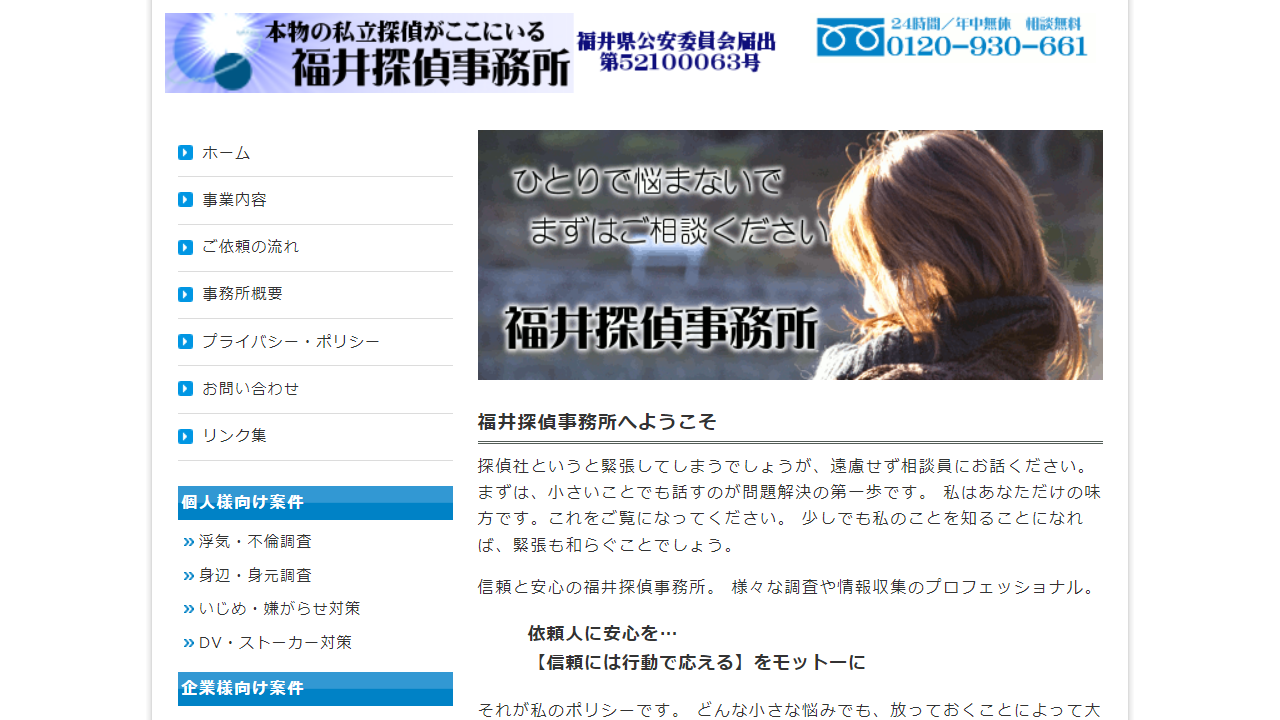The image size is (1280, 720).
Task: Click the arrow icon next to 事業内容
Action: point(185,199)
